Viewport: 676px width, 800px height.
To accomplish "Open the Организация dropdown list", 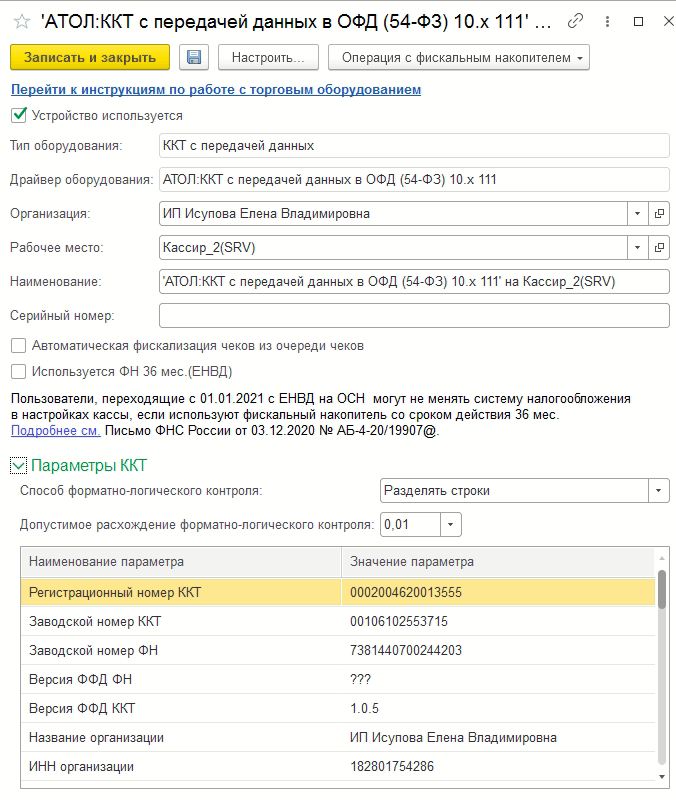I will click(x=638, y=213).
